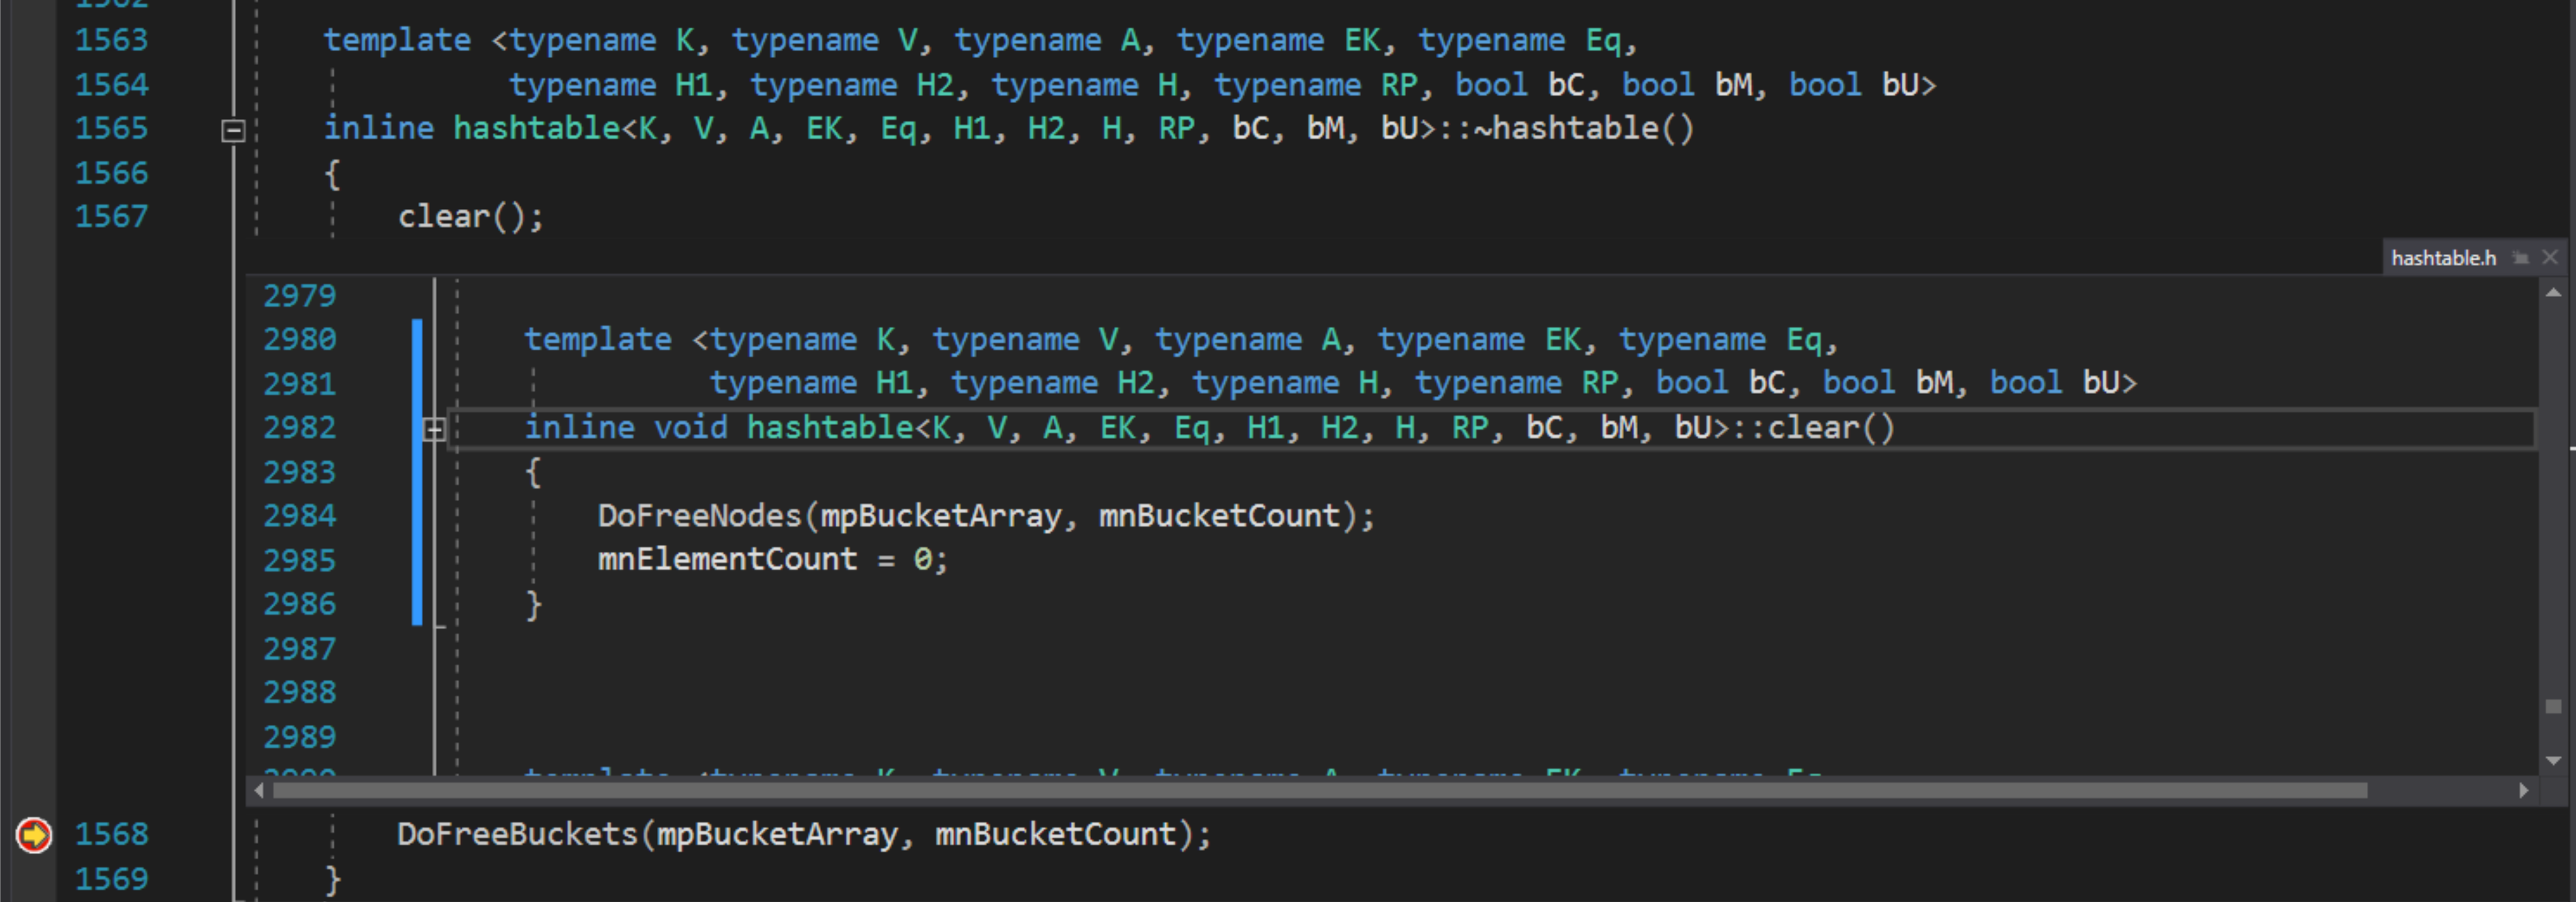Click the blue change bar beside line 2984
Viewport: 2576px width, 902px height.
416,515
